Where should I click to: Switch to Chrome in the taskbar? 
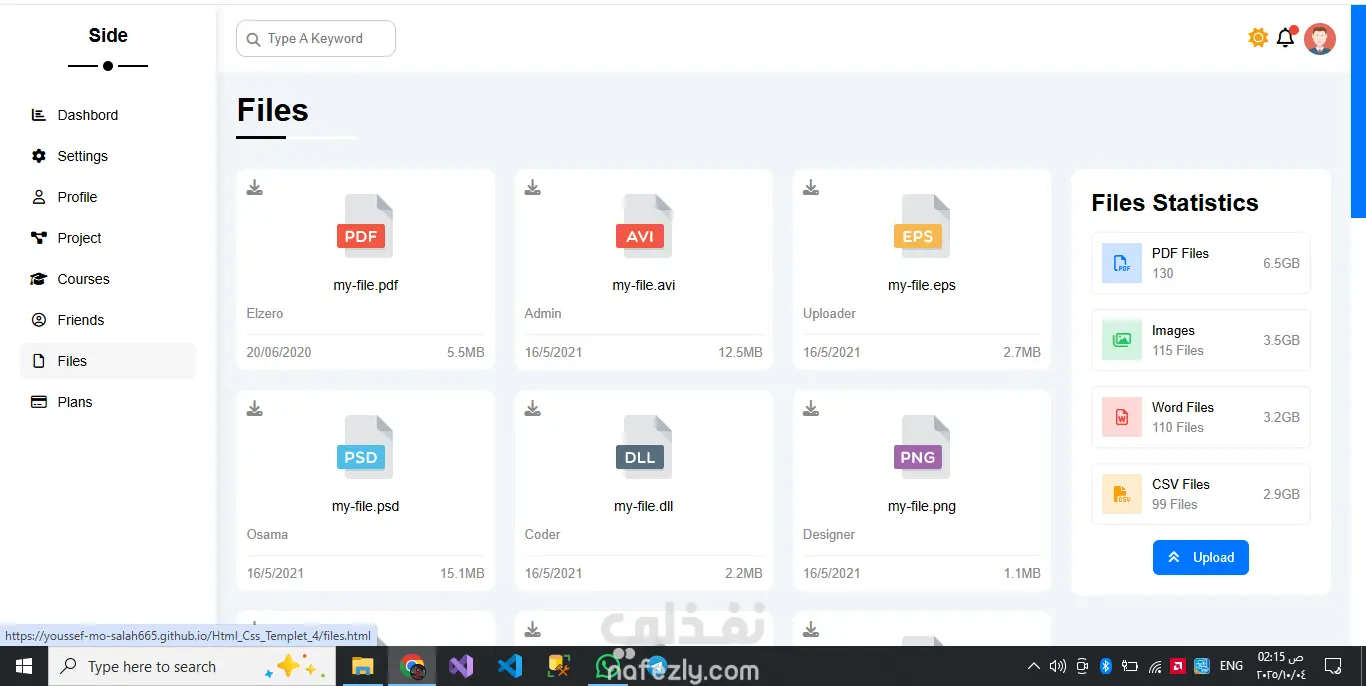point(412,666)
